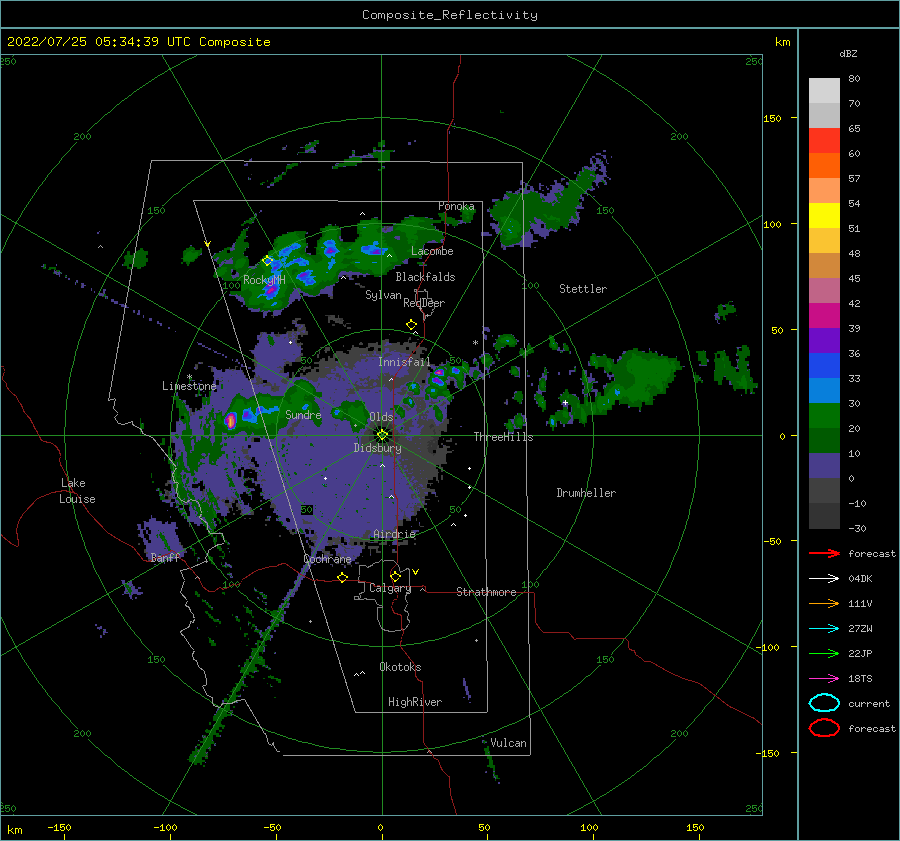Image resolution: width=900 pixels, height=841 pixels.
Task: Click the 'RedDeer' city label
Action: (424, 303)
